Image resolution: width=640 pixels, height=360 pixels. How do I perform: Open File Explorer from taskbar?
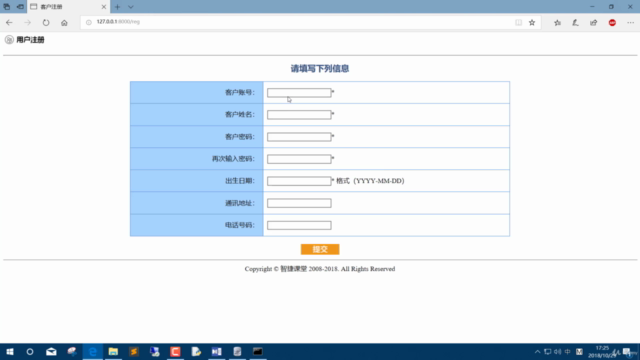(113, 351)
